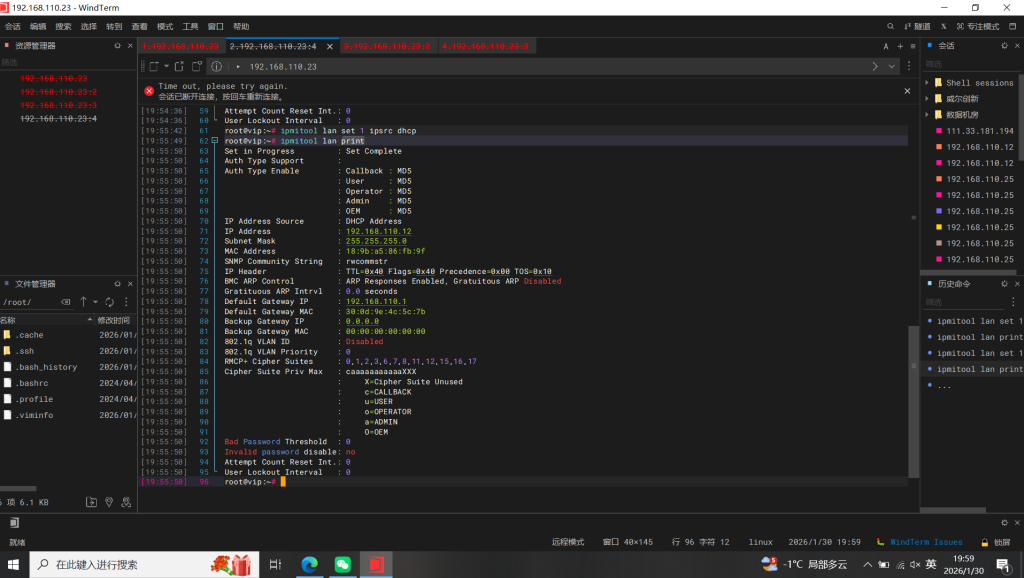Switch to tab 3.192.168.110.23:2

[x=386, y=46]
